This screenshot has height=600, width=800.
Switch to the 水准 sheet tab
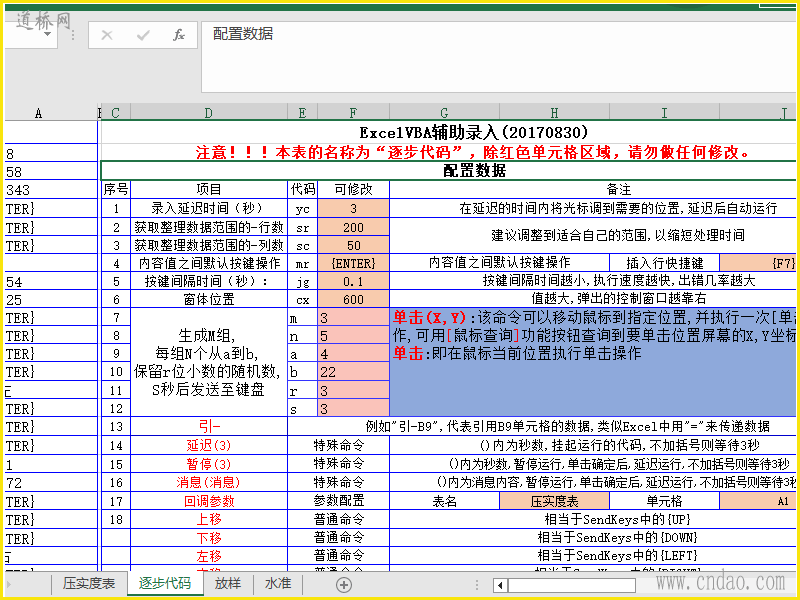tap(278, 583)
